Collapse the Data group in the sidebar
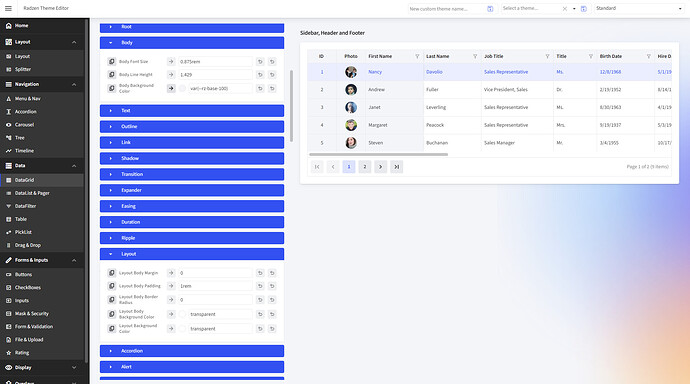Image resolution: width=690 pixels, height=384 pixels. click(42, 166)
